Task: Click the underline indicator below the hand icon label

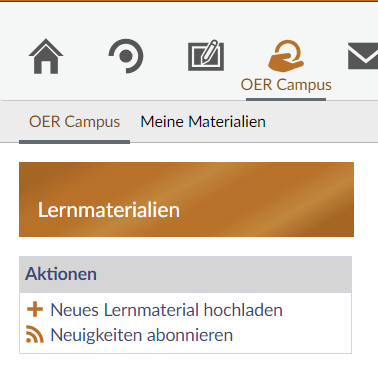Action: 286,99
